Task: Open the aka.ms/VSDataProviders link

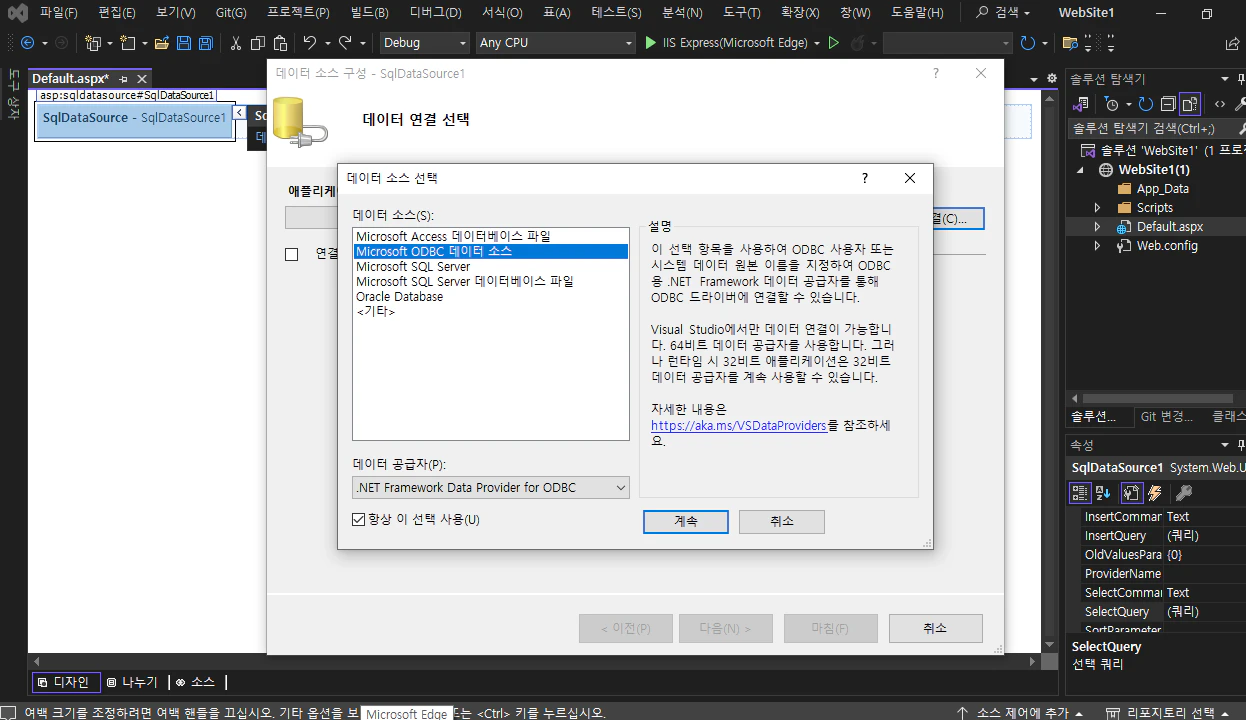Action: pyautogui.click(x=739, y=425)
